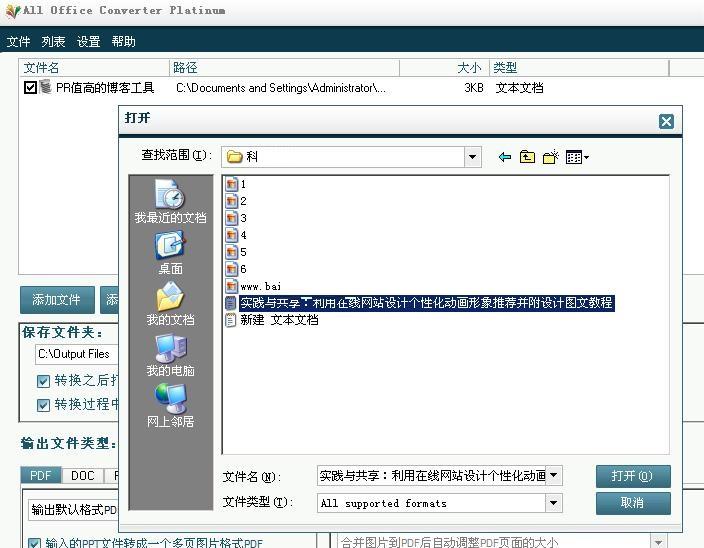
Task: Select 新建 文本文档 file
Action: [x=272, y=320]
